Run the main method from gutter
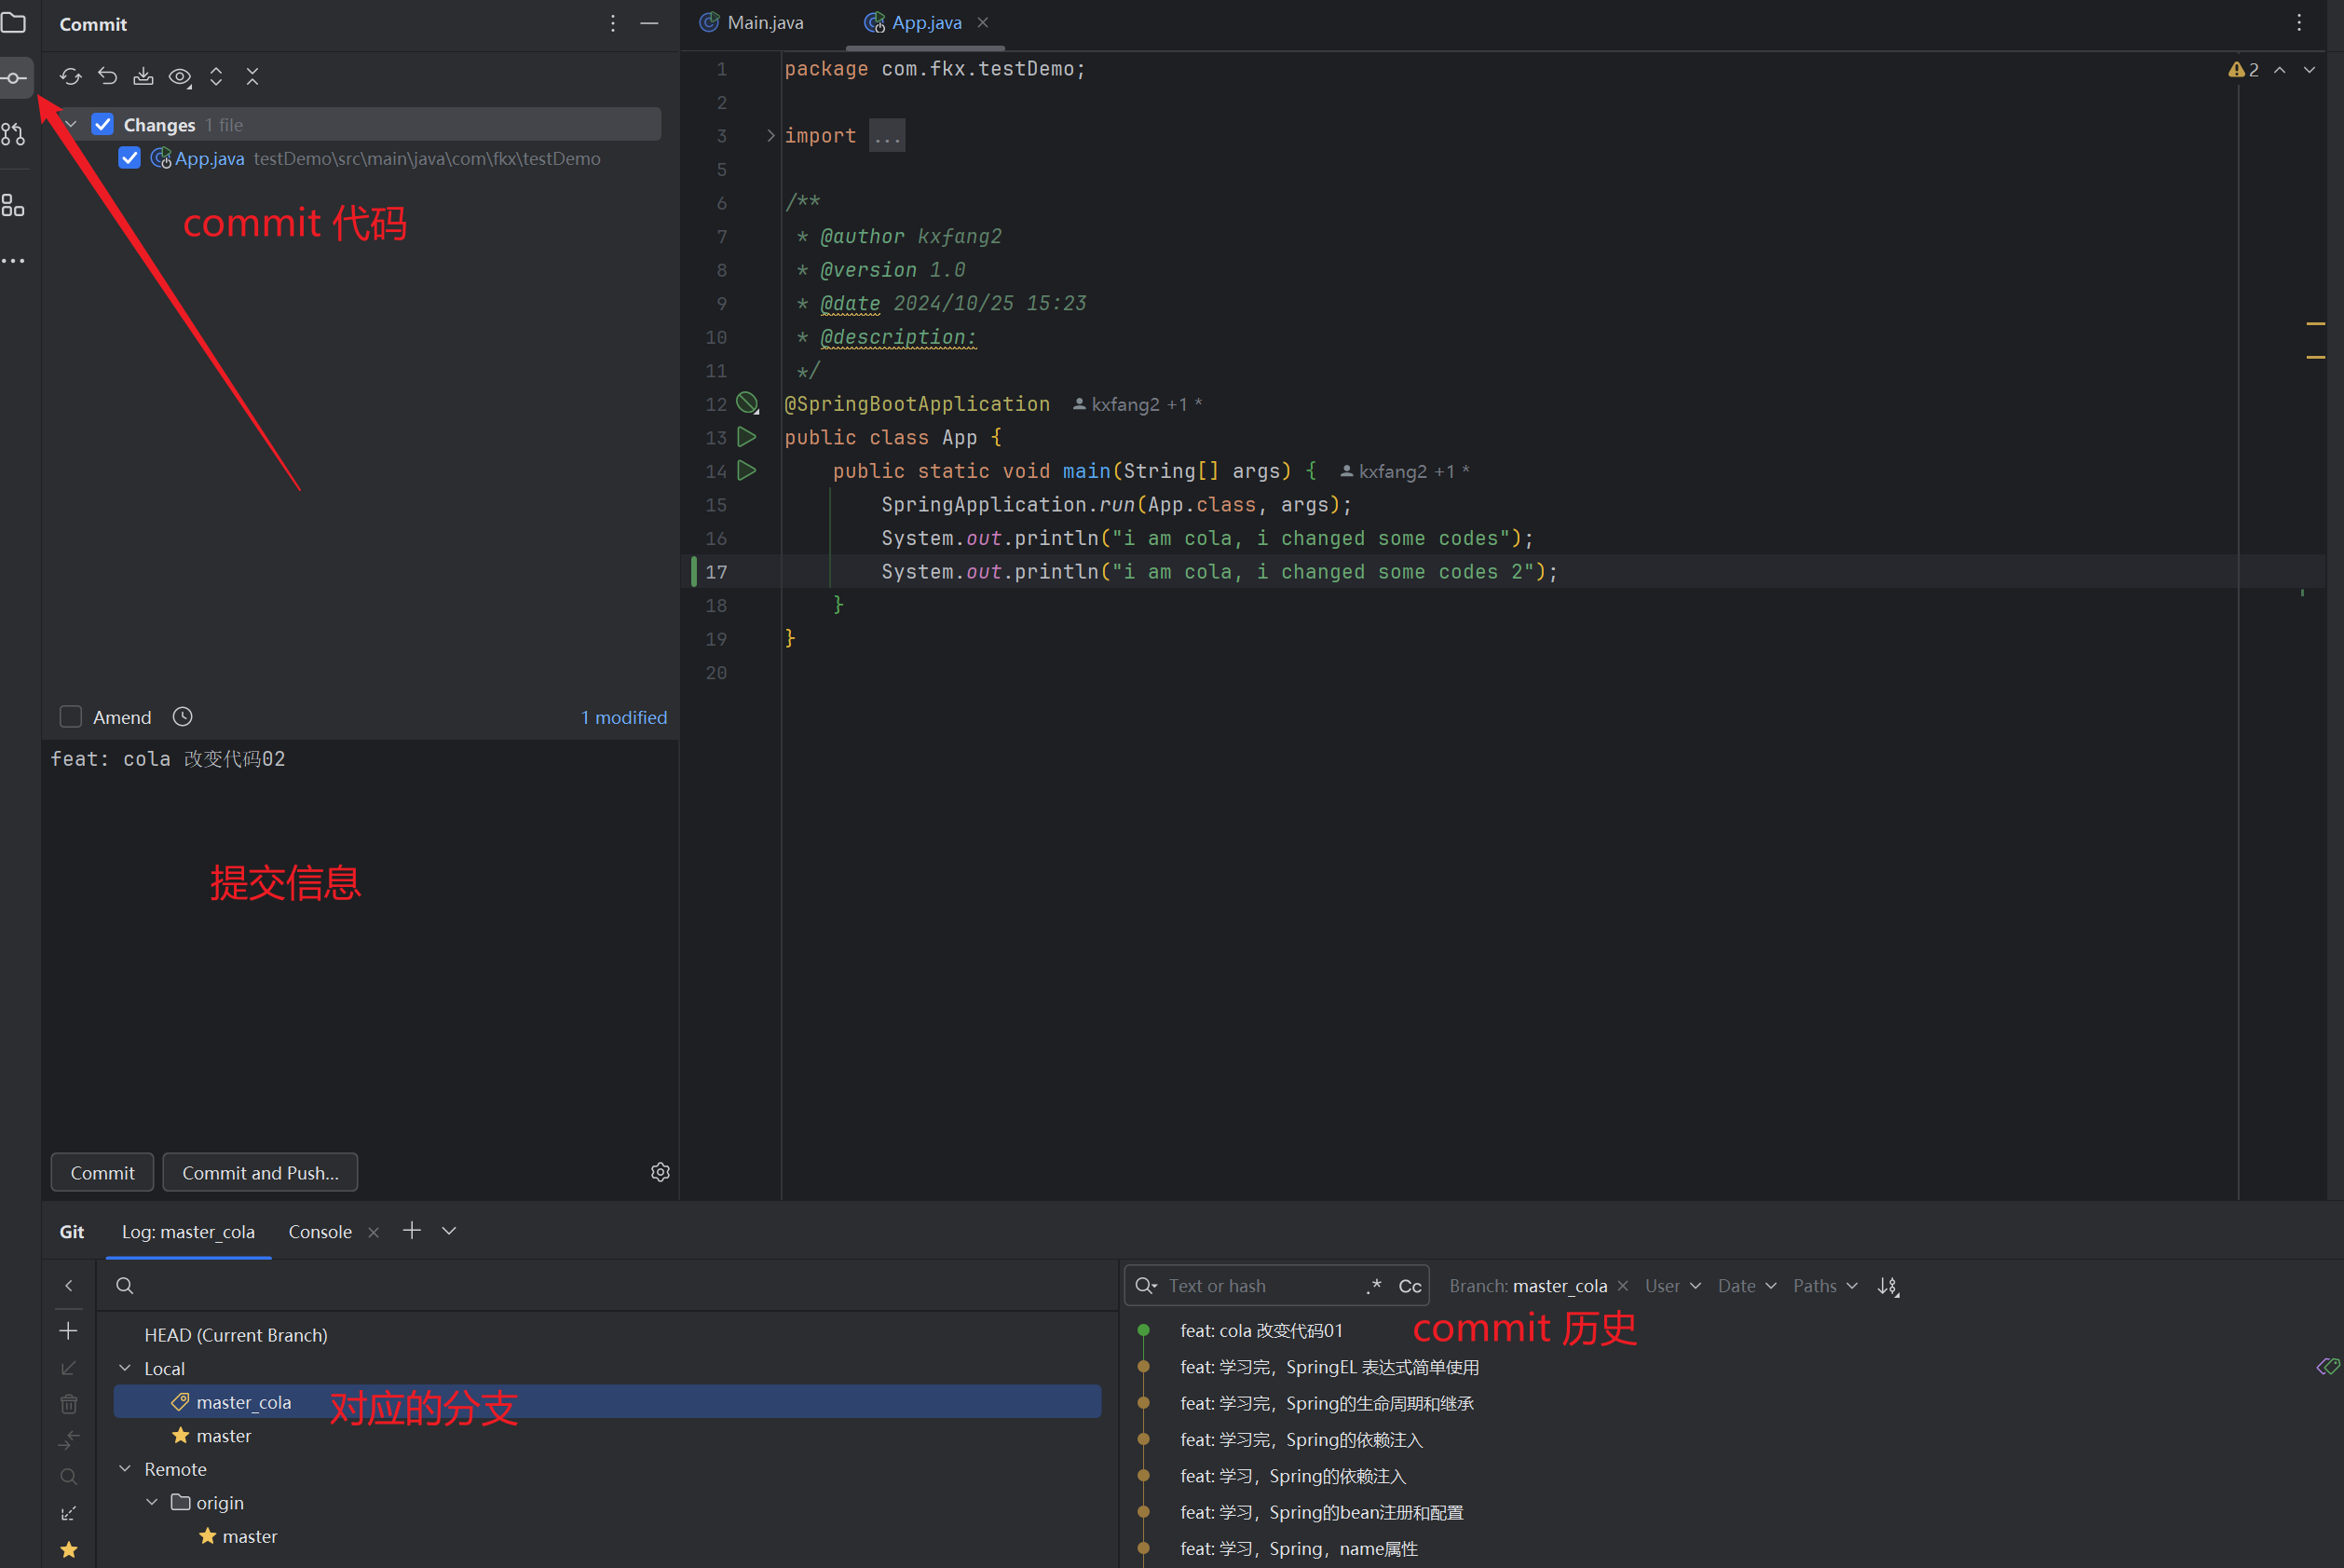This screenshot has height=1568, width=2344. [746, 470]
